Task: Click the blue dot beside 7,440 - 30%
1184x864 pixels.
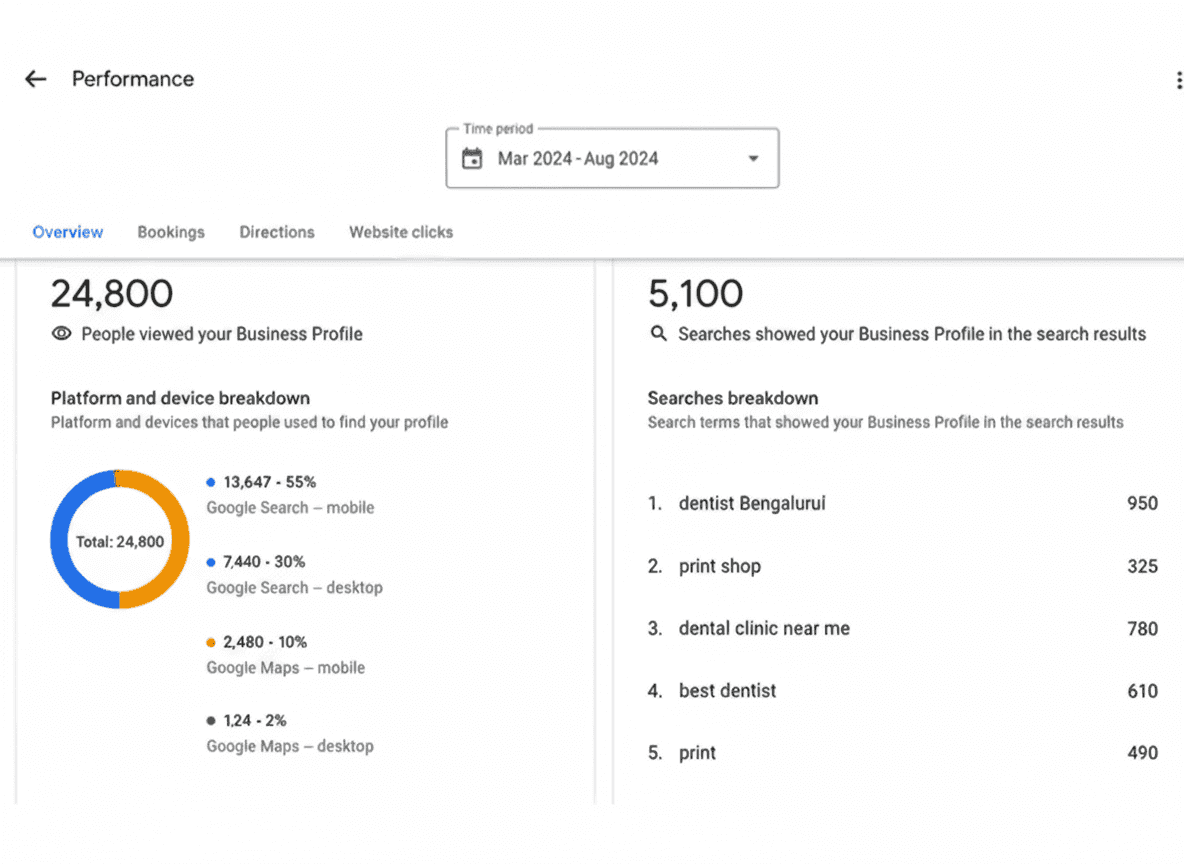Action: (211, 562)
